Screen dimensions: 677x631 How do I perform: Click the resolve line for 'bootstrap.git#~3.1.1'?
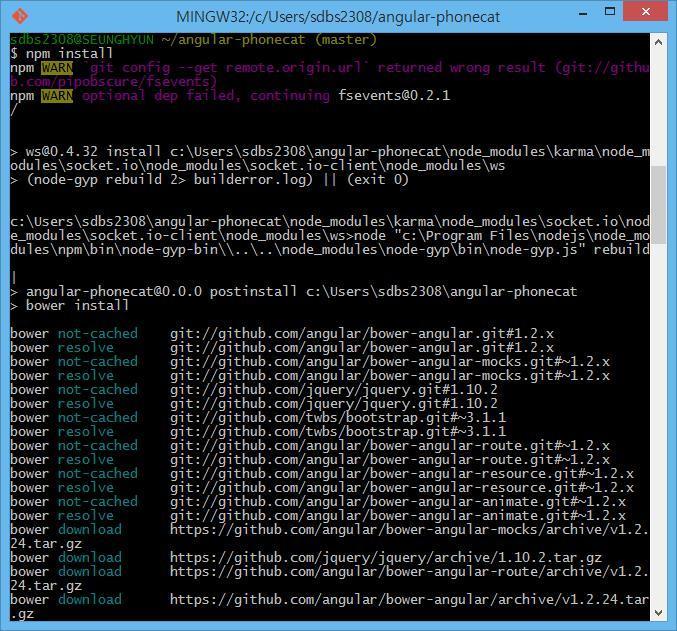[258, 431]
